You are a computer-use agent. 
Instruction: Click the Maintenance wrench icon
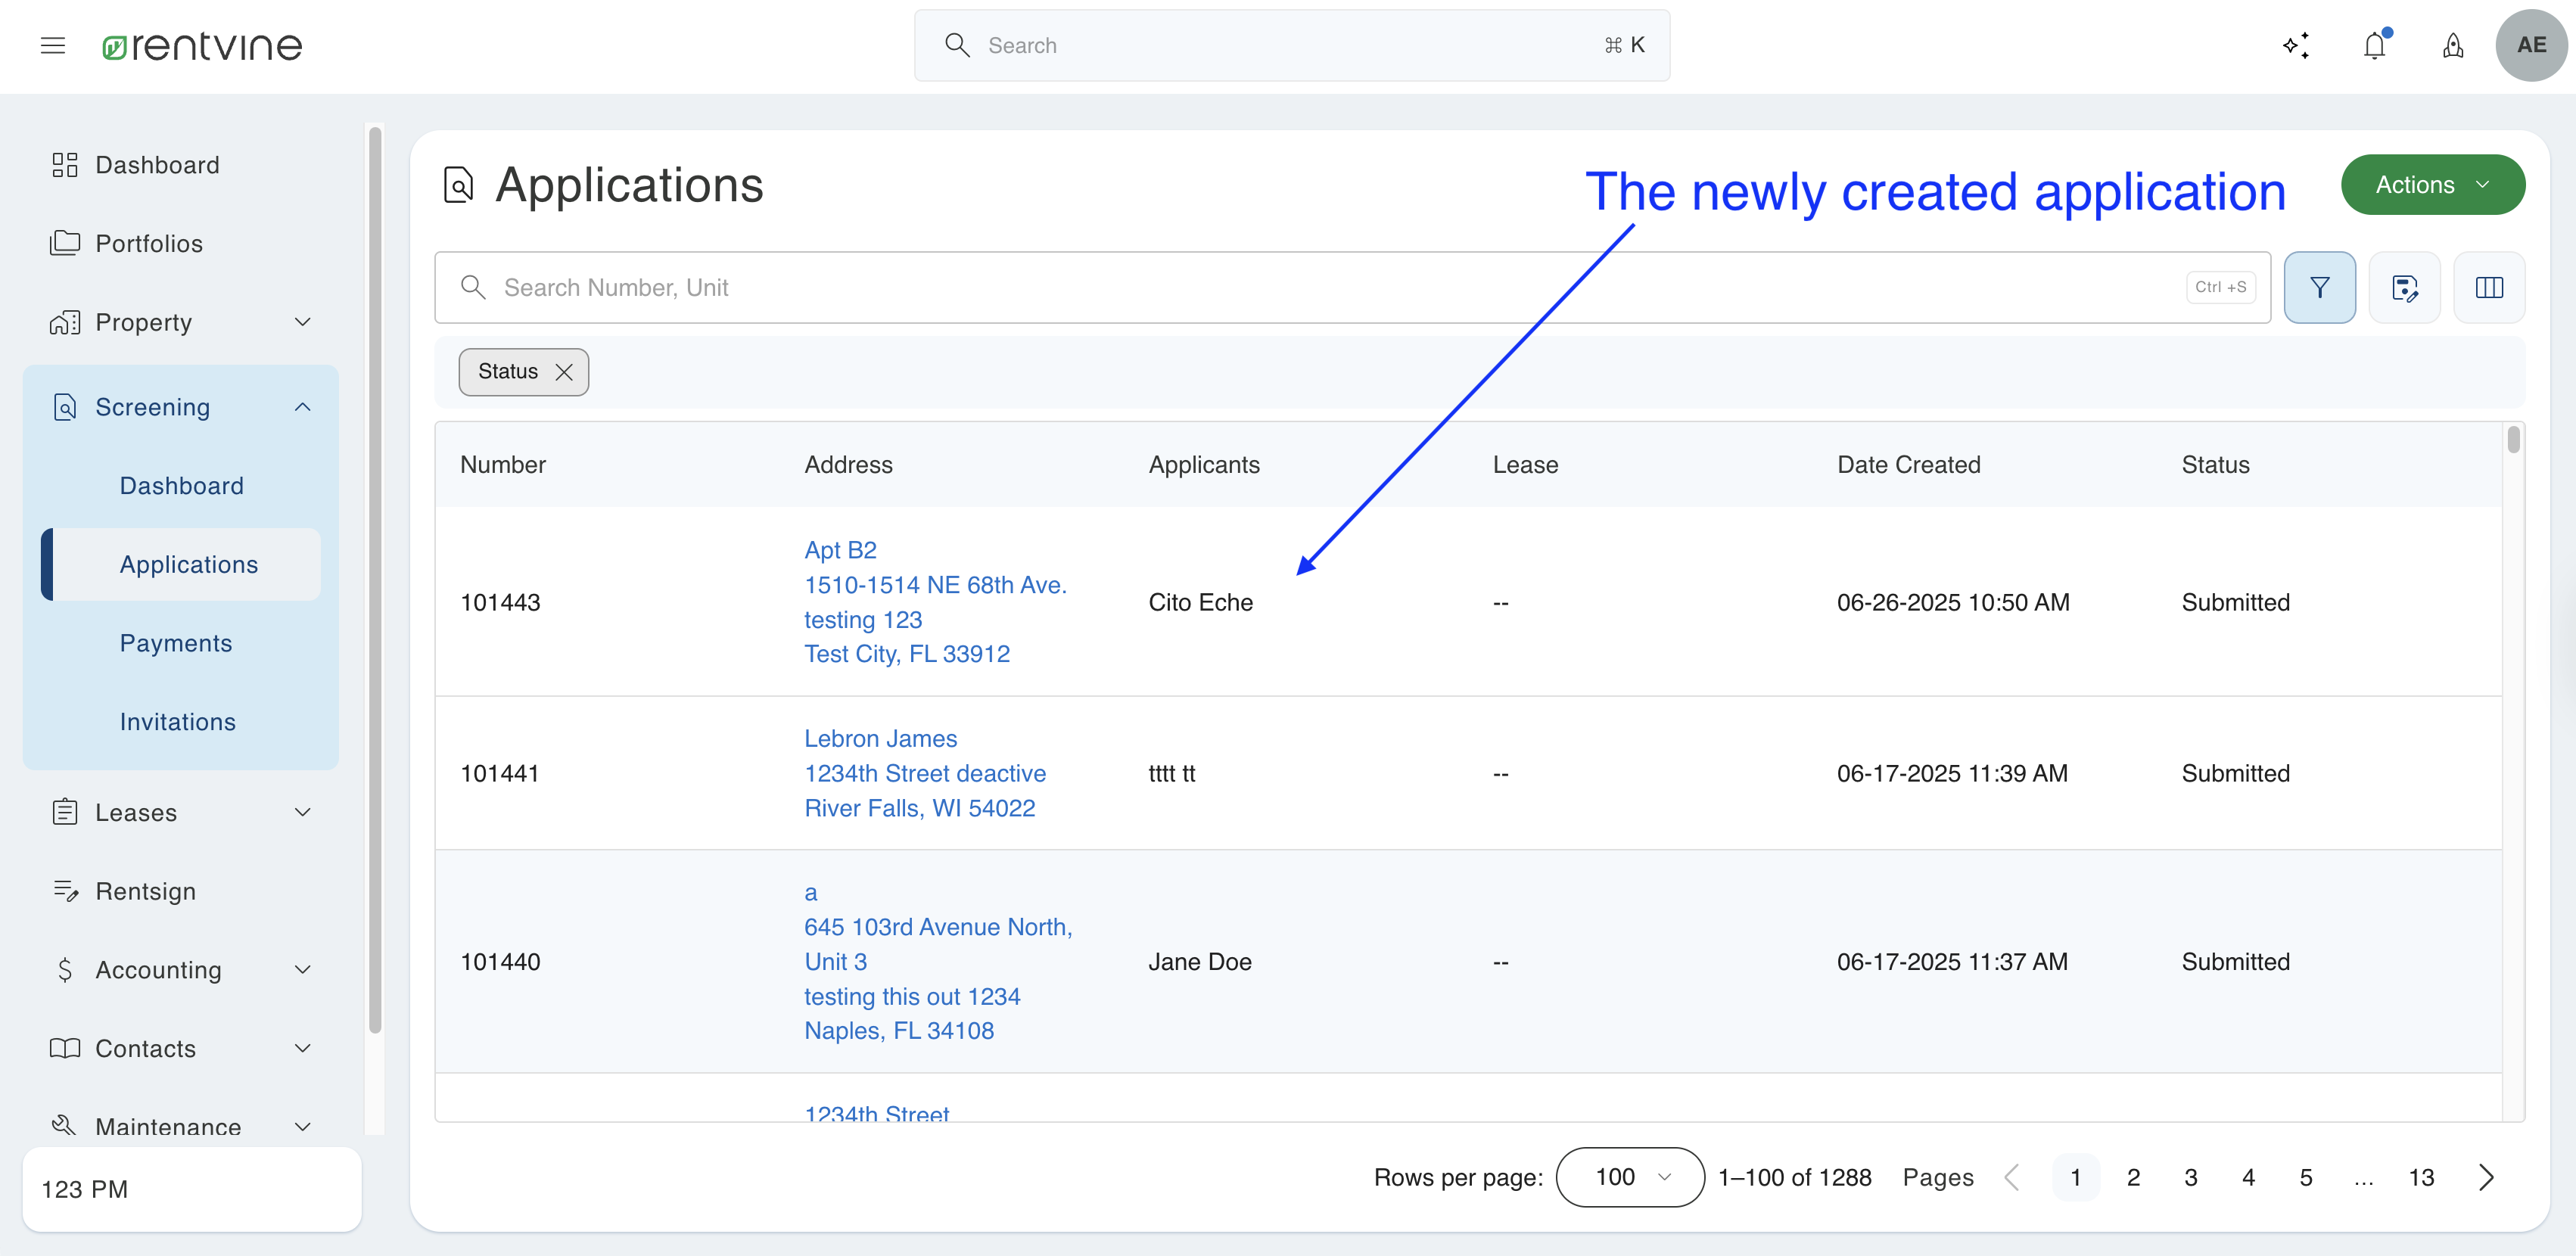(65, 1126)
